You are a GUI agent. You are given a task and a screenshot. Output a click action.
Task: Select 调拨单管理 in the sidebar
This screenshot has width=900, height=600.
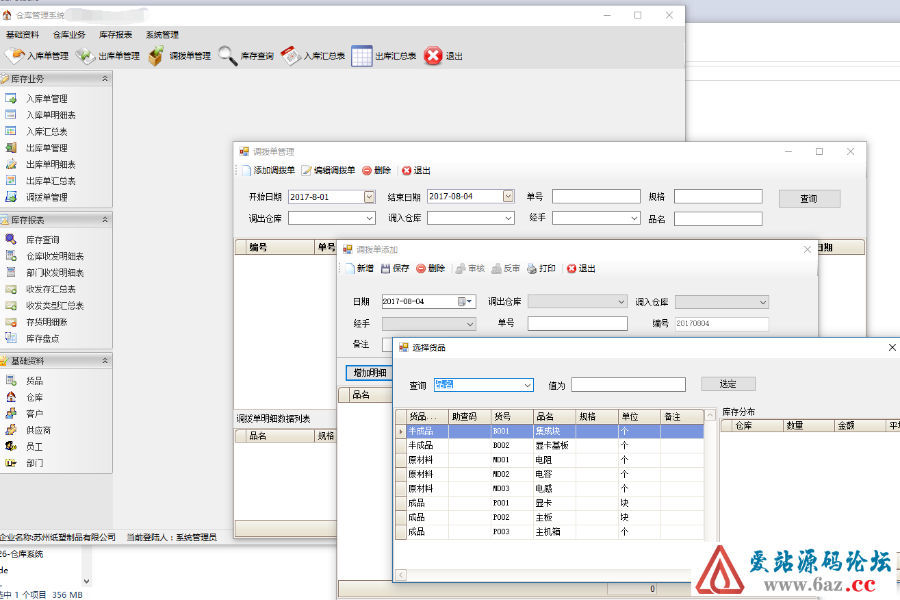pos(46,198)
